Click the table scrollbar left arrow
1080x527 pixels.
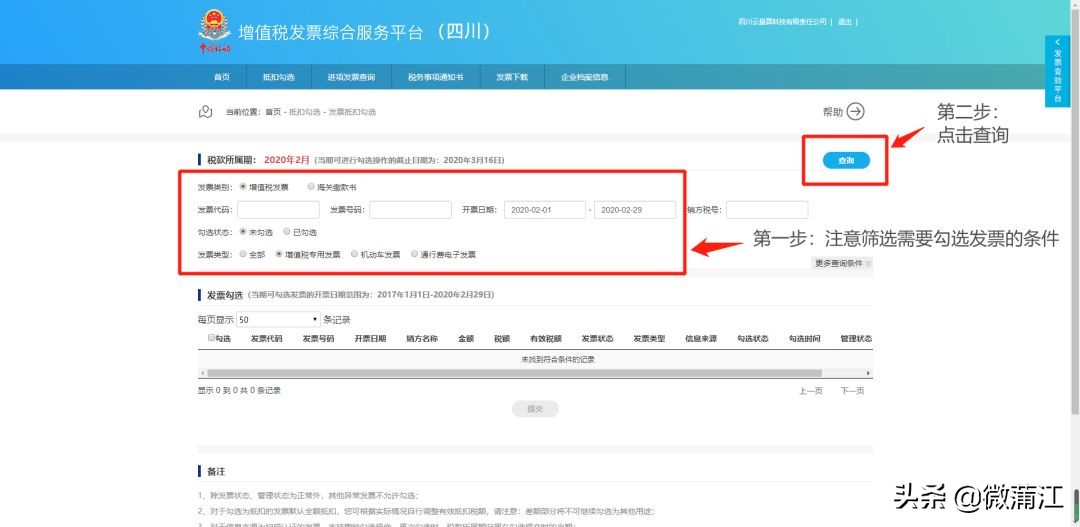[201, 373]
